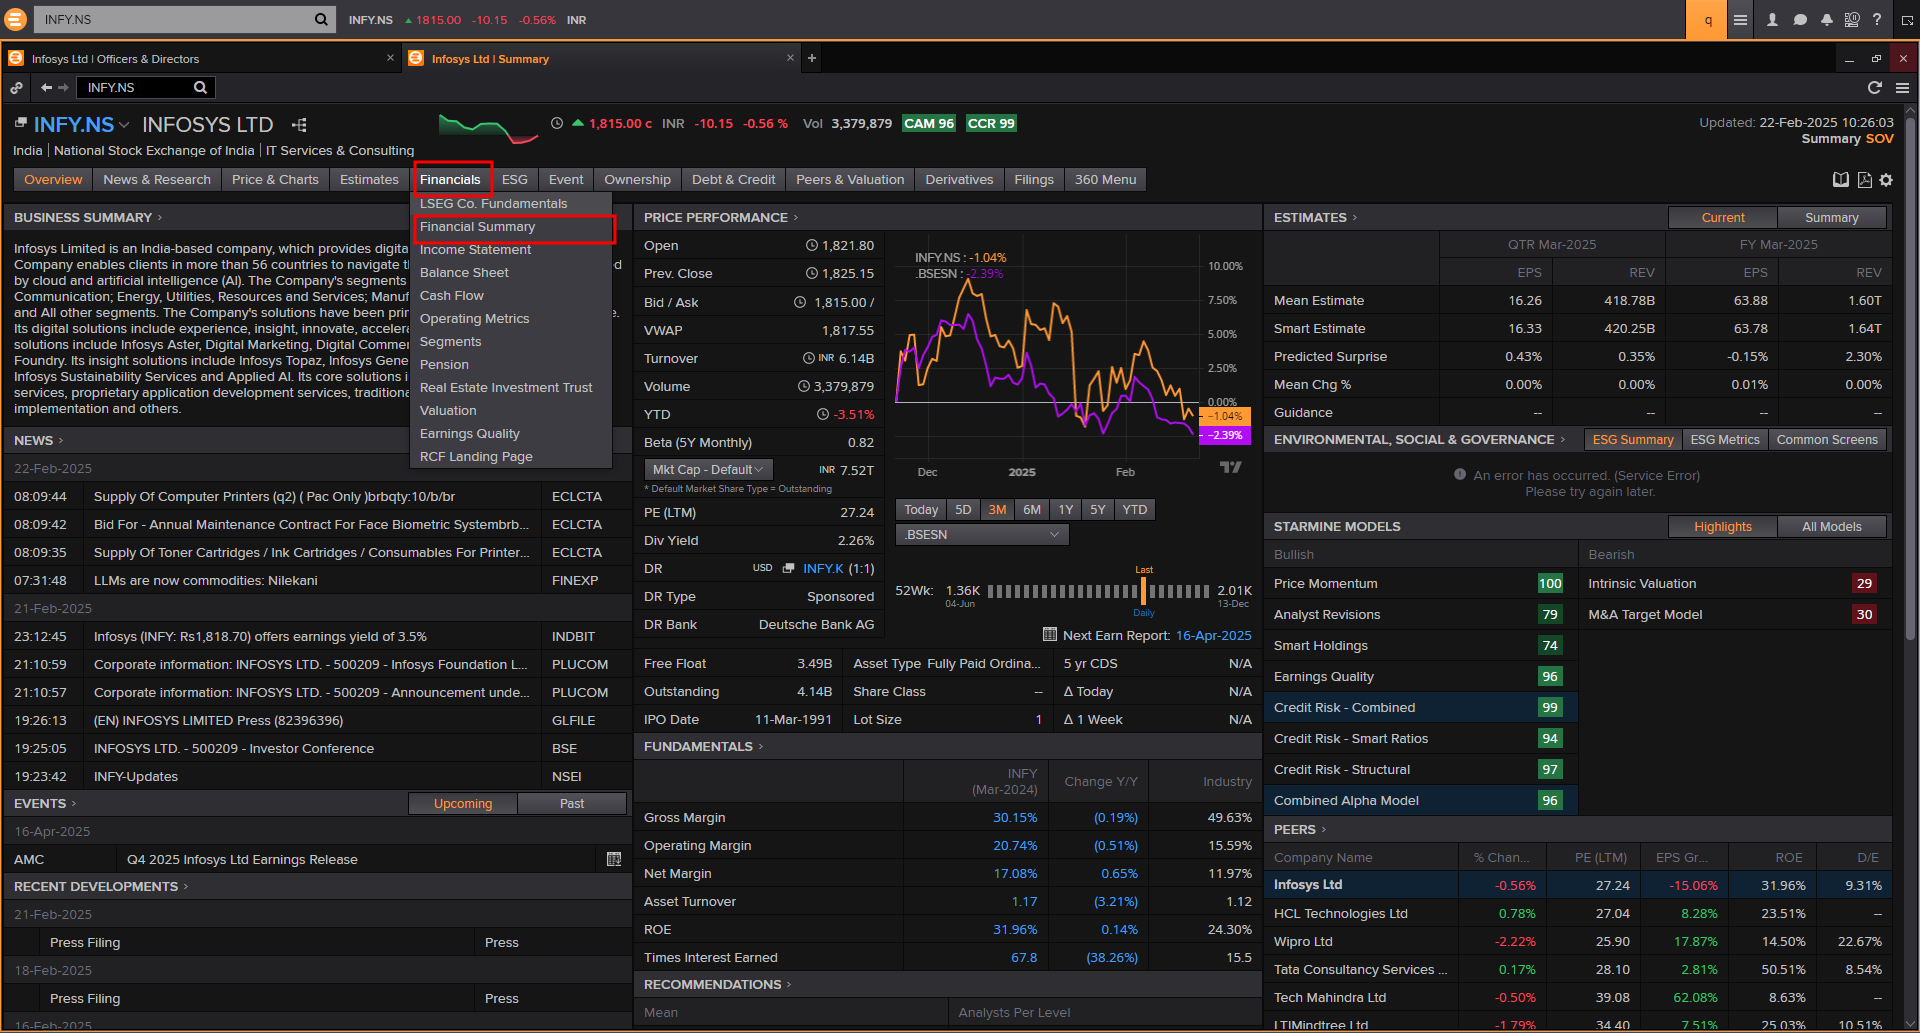Switch Starmine Models to All Models
This screenshot has width=1920, height=1033.
tap(1831, 527)
